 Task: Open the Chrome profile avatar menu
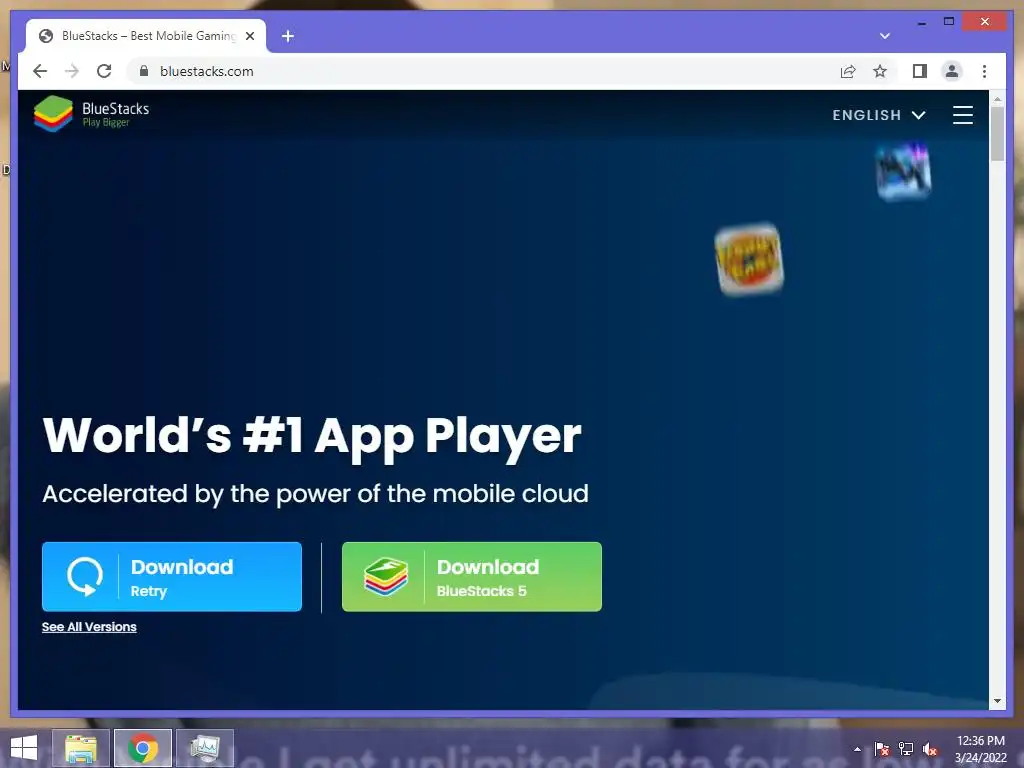pos(952,71)
